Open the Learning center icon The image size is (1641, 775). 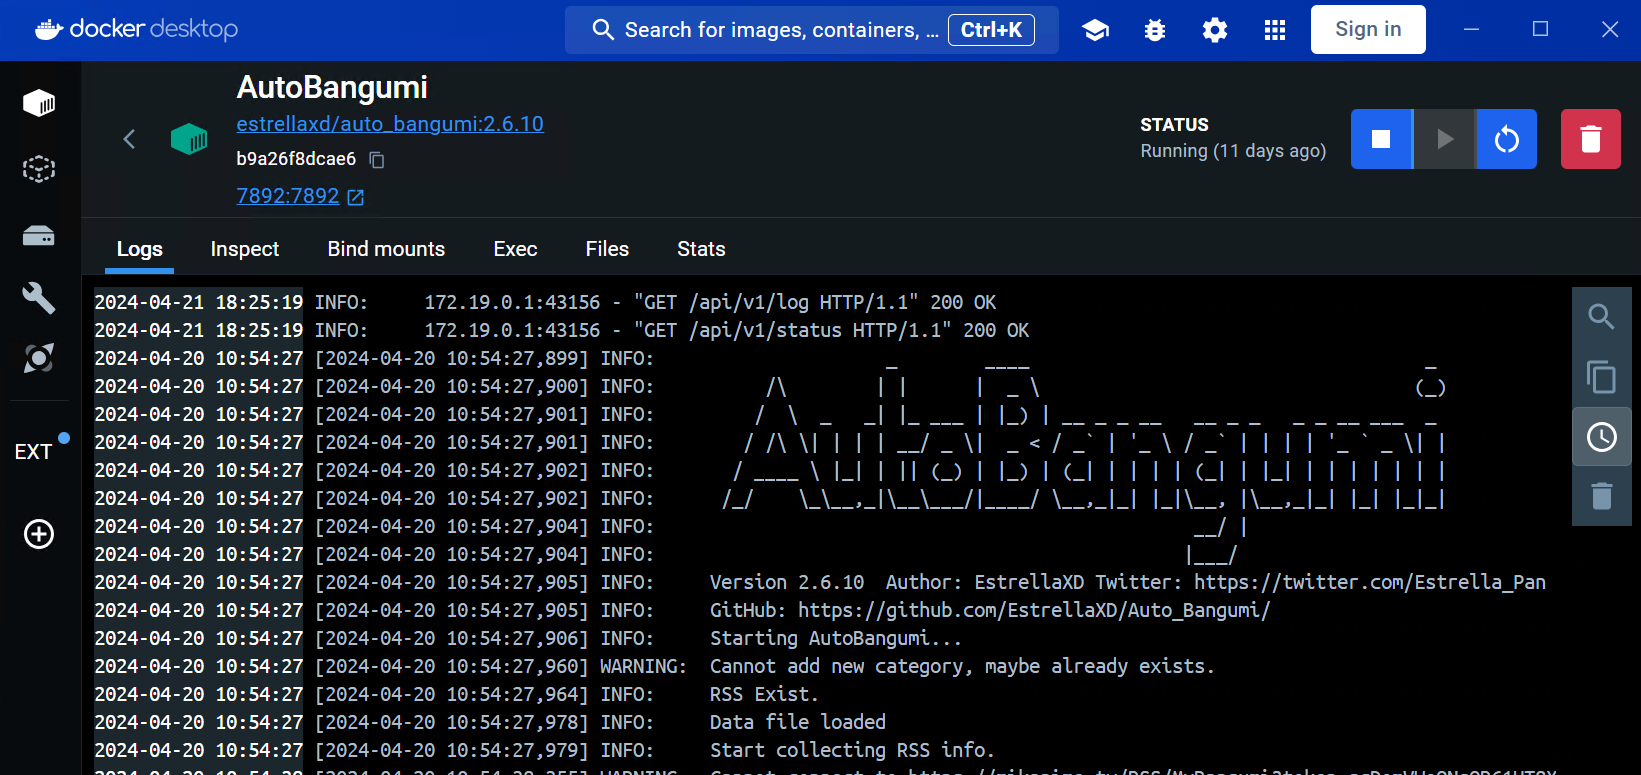[x=1096, y=30]
